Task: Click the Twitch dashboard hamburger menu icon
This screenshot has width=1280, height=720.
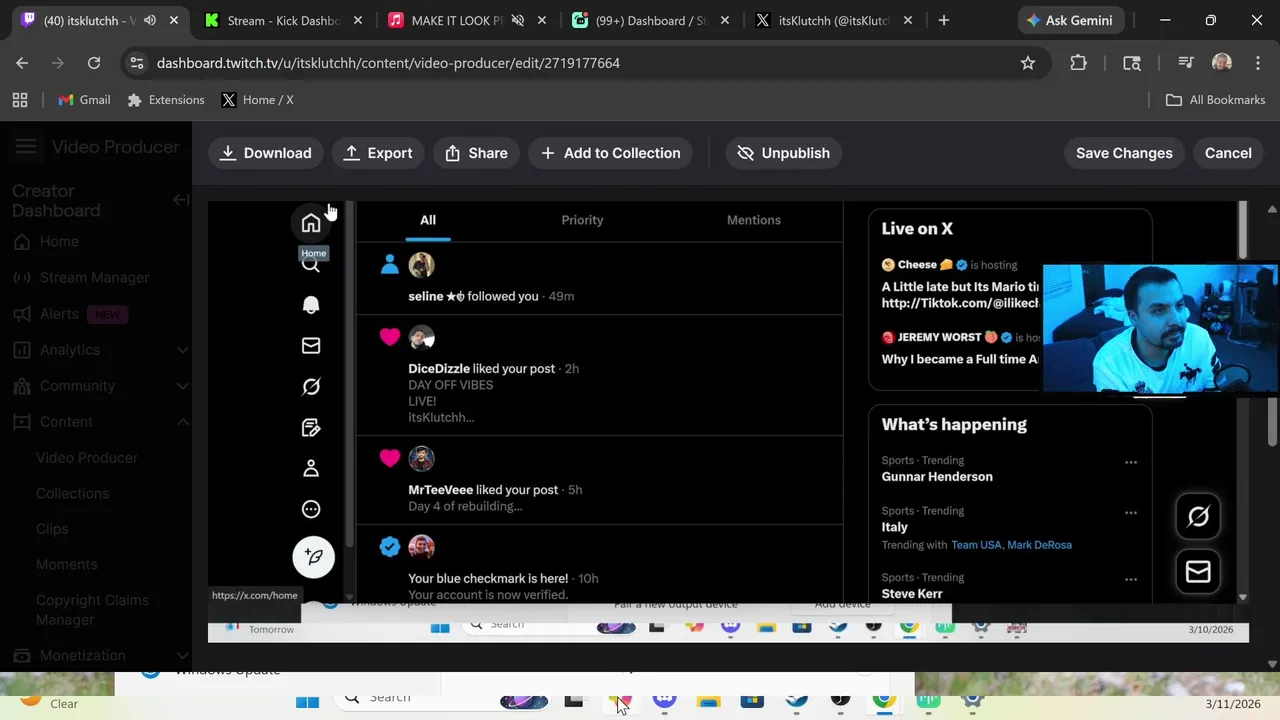Action: click(x=26, y=147)
